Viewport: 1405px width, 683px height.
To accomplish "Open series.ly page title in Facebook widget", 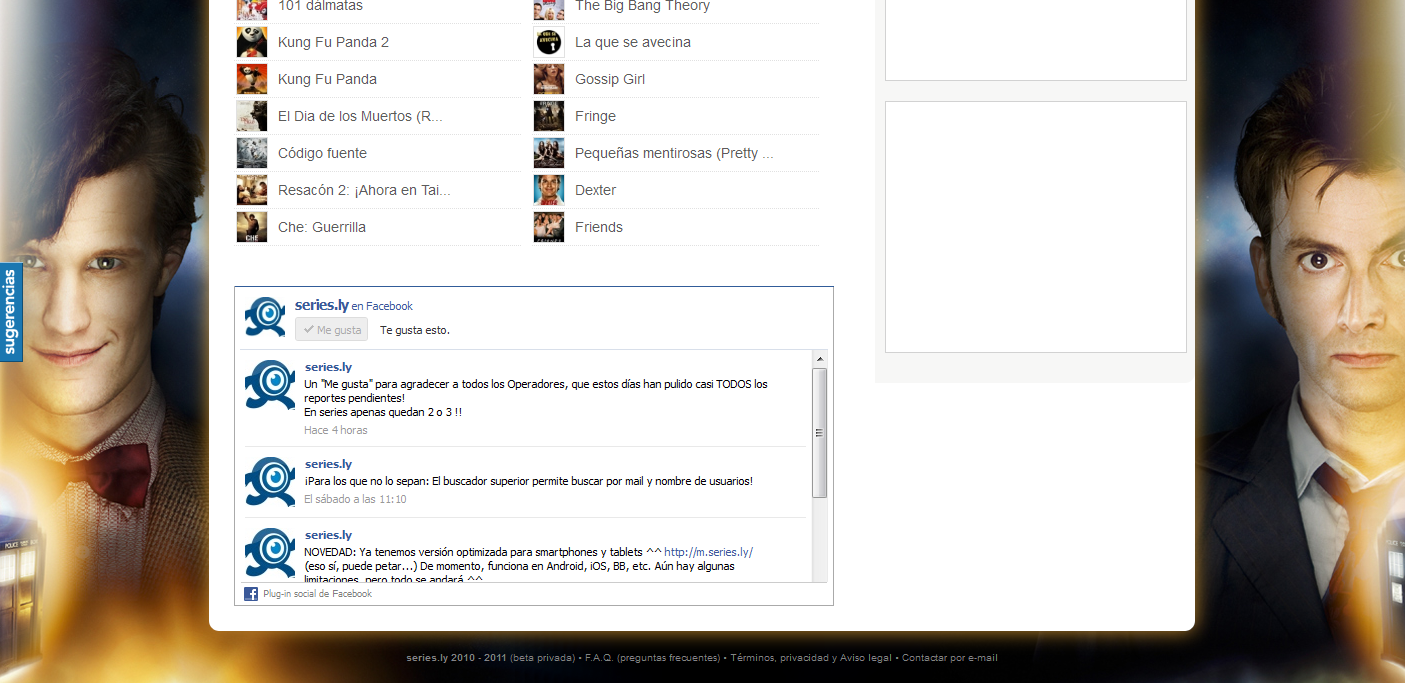I will (321, 305).
